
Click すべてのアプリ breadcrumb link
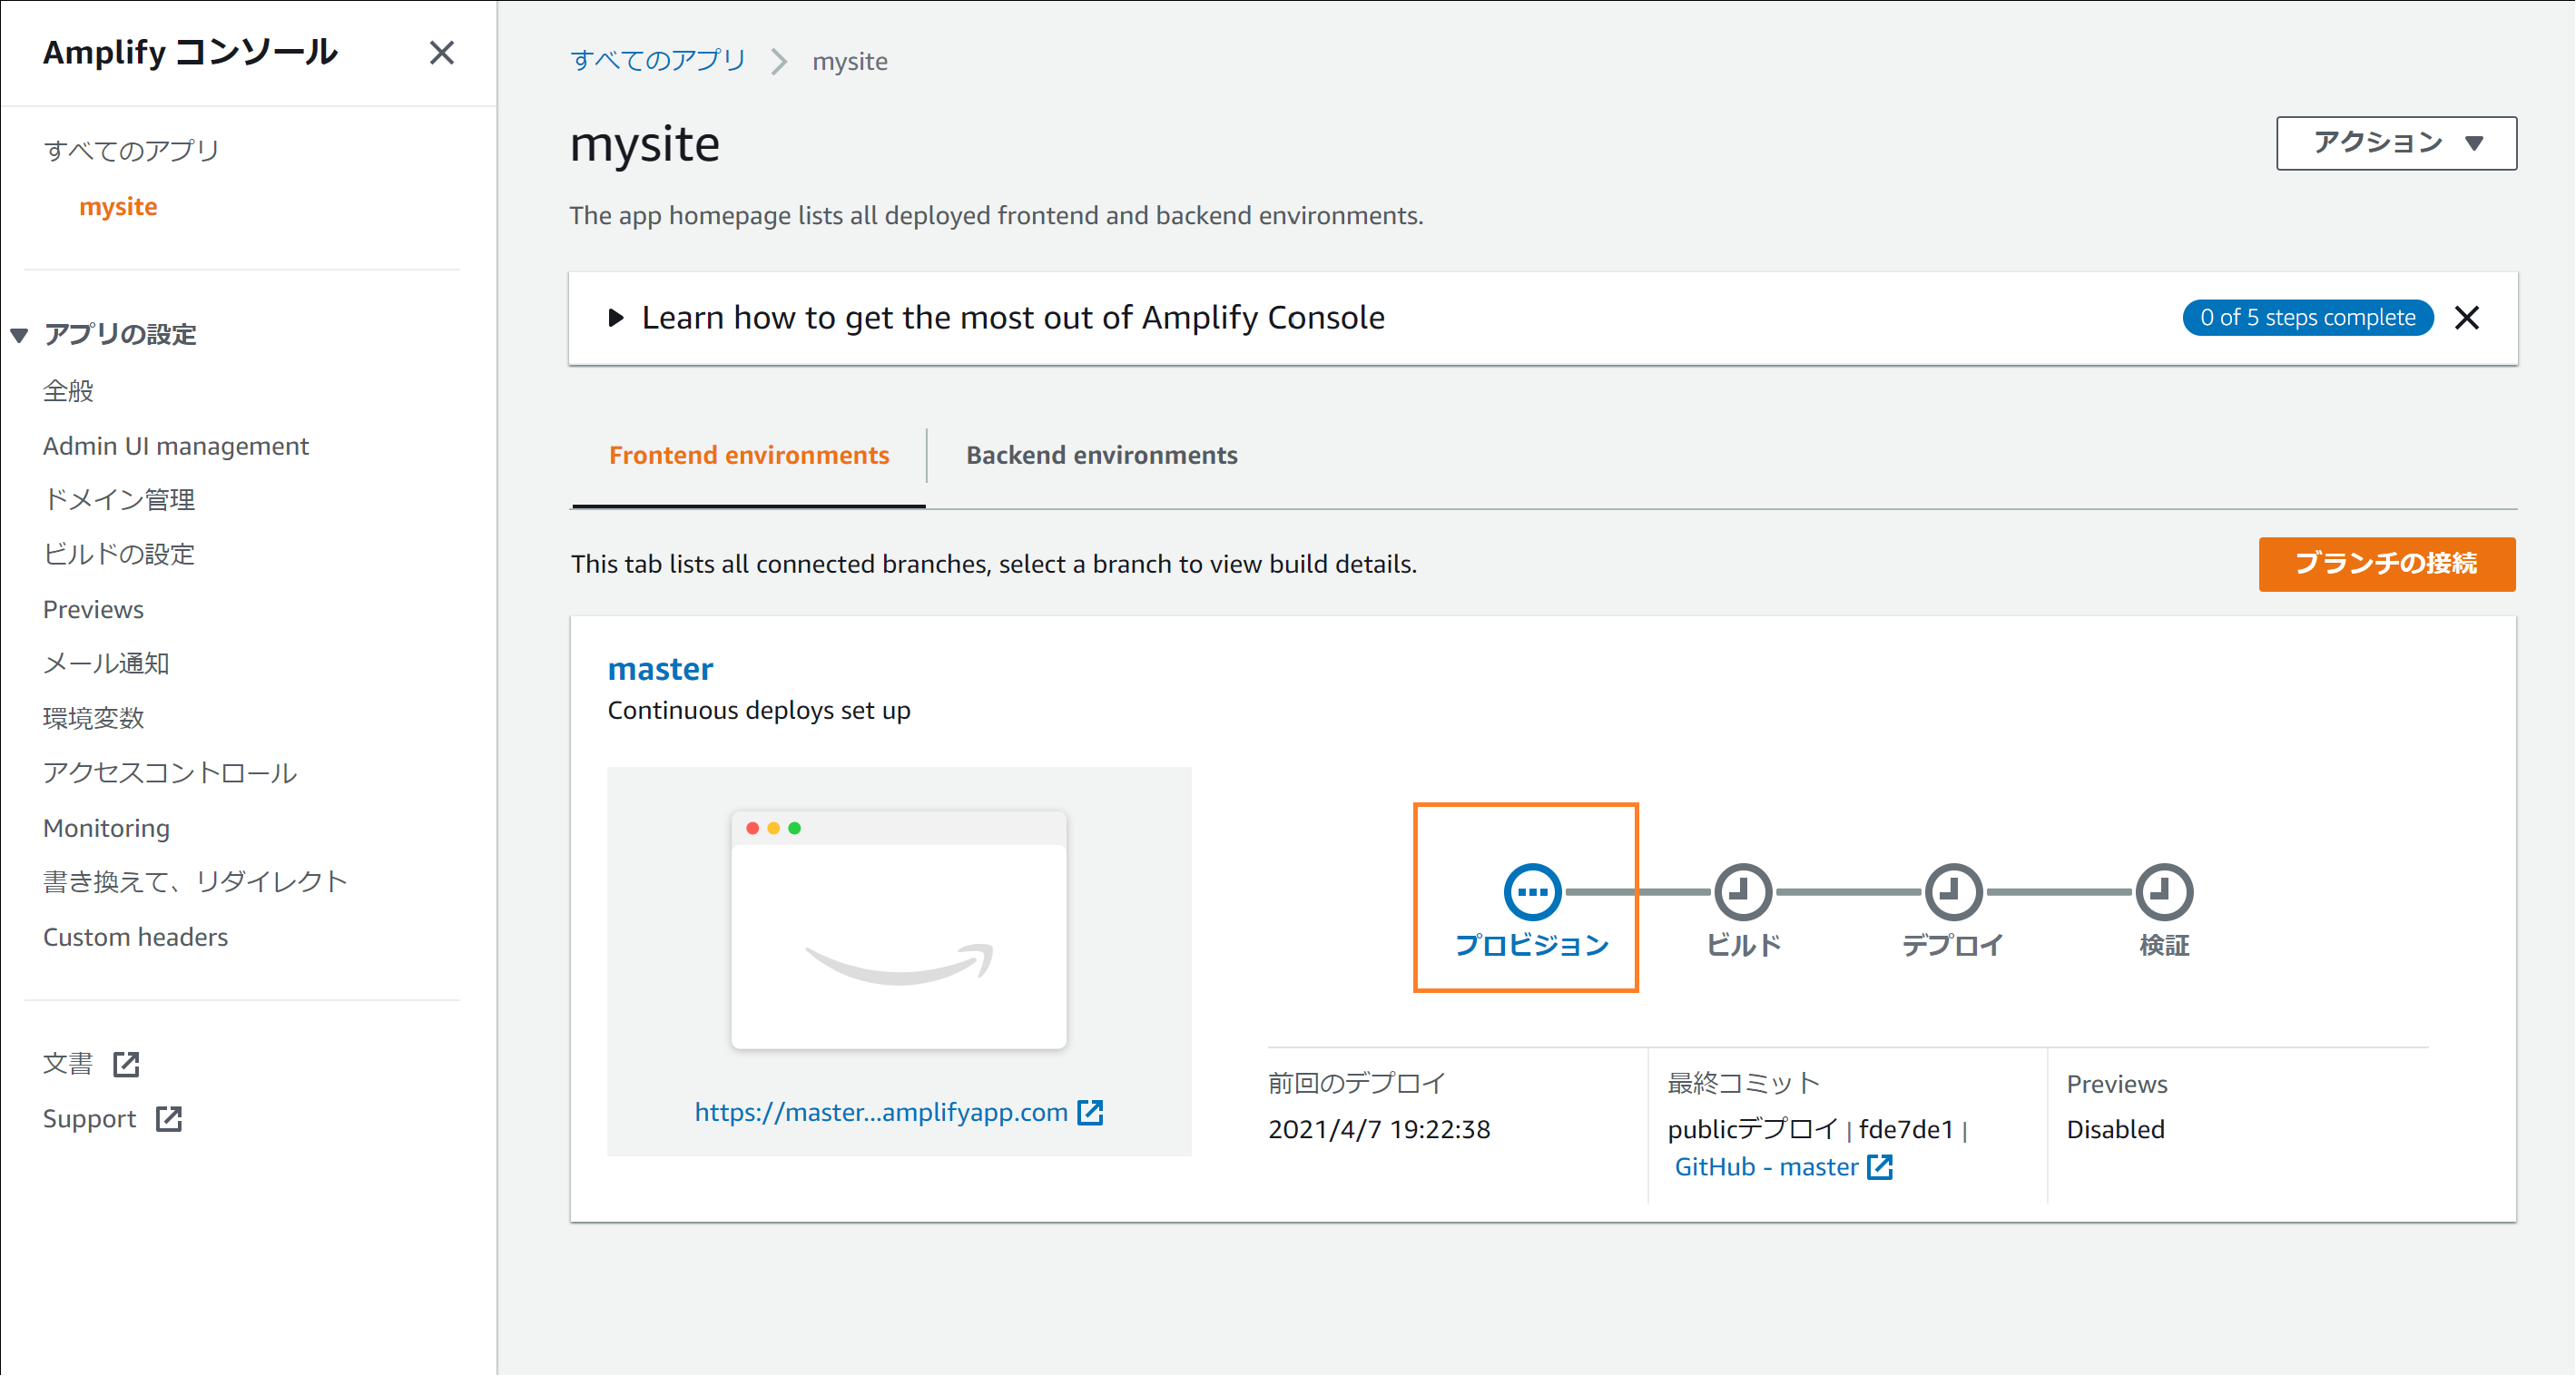658,61
